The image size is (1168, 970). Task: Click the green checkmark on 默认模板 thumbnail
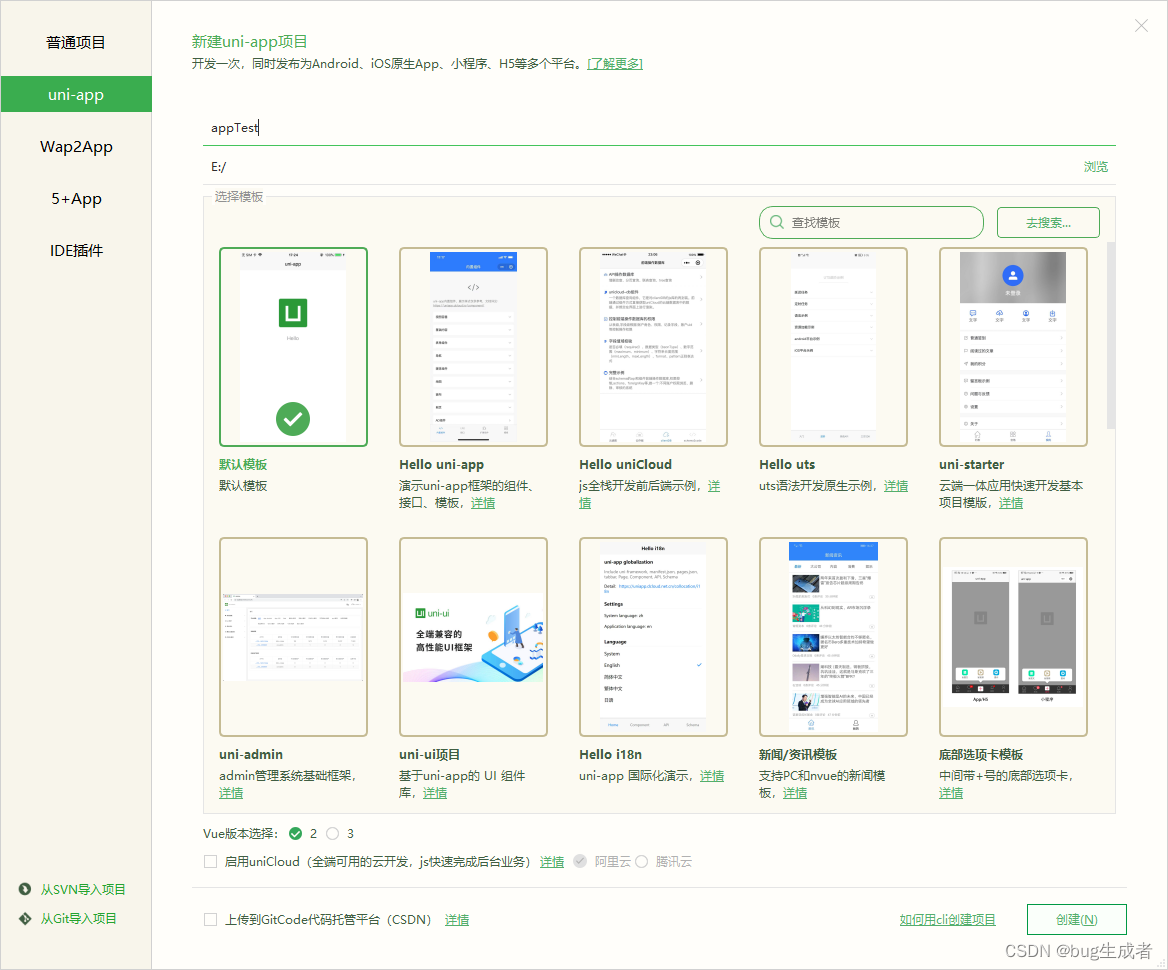click(293, 419)
